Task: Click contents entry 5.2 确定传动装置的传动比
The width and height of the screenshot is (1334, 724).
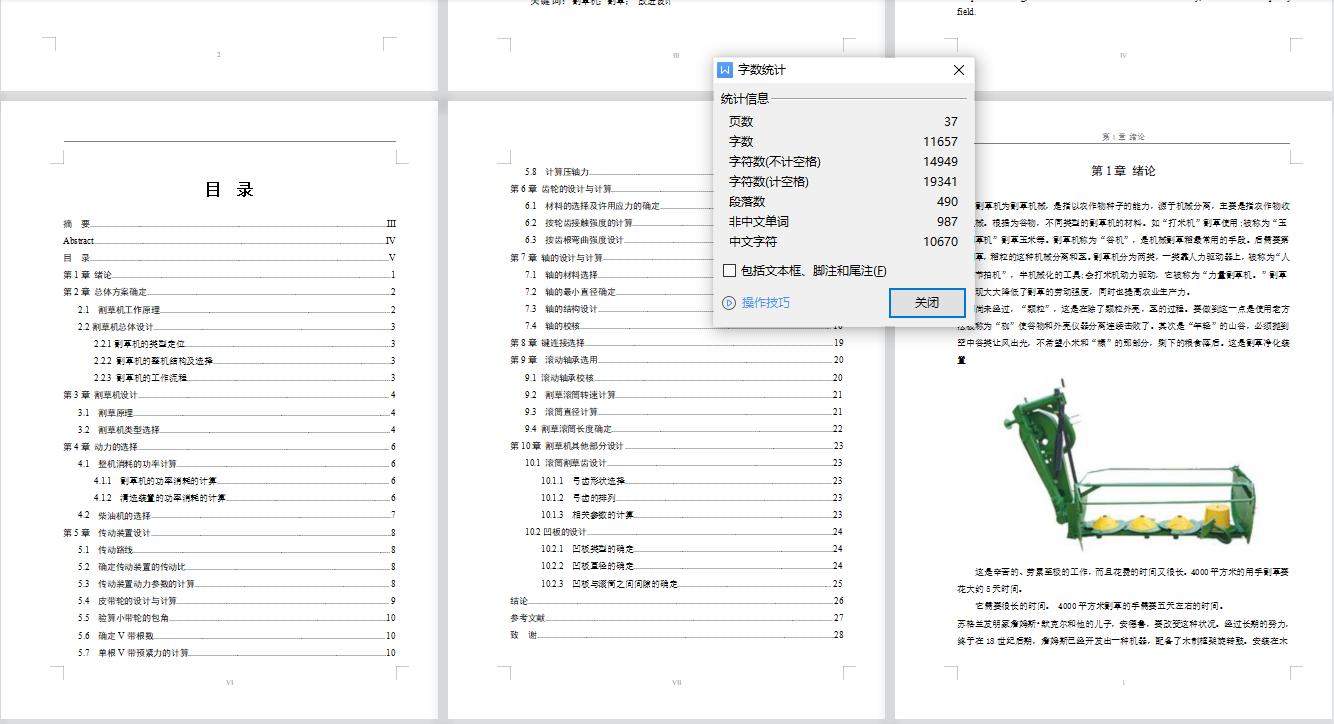Action: pos(237,566)
